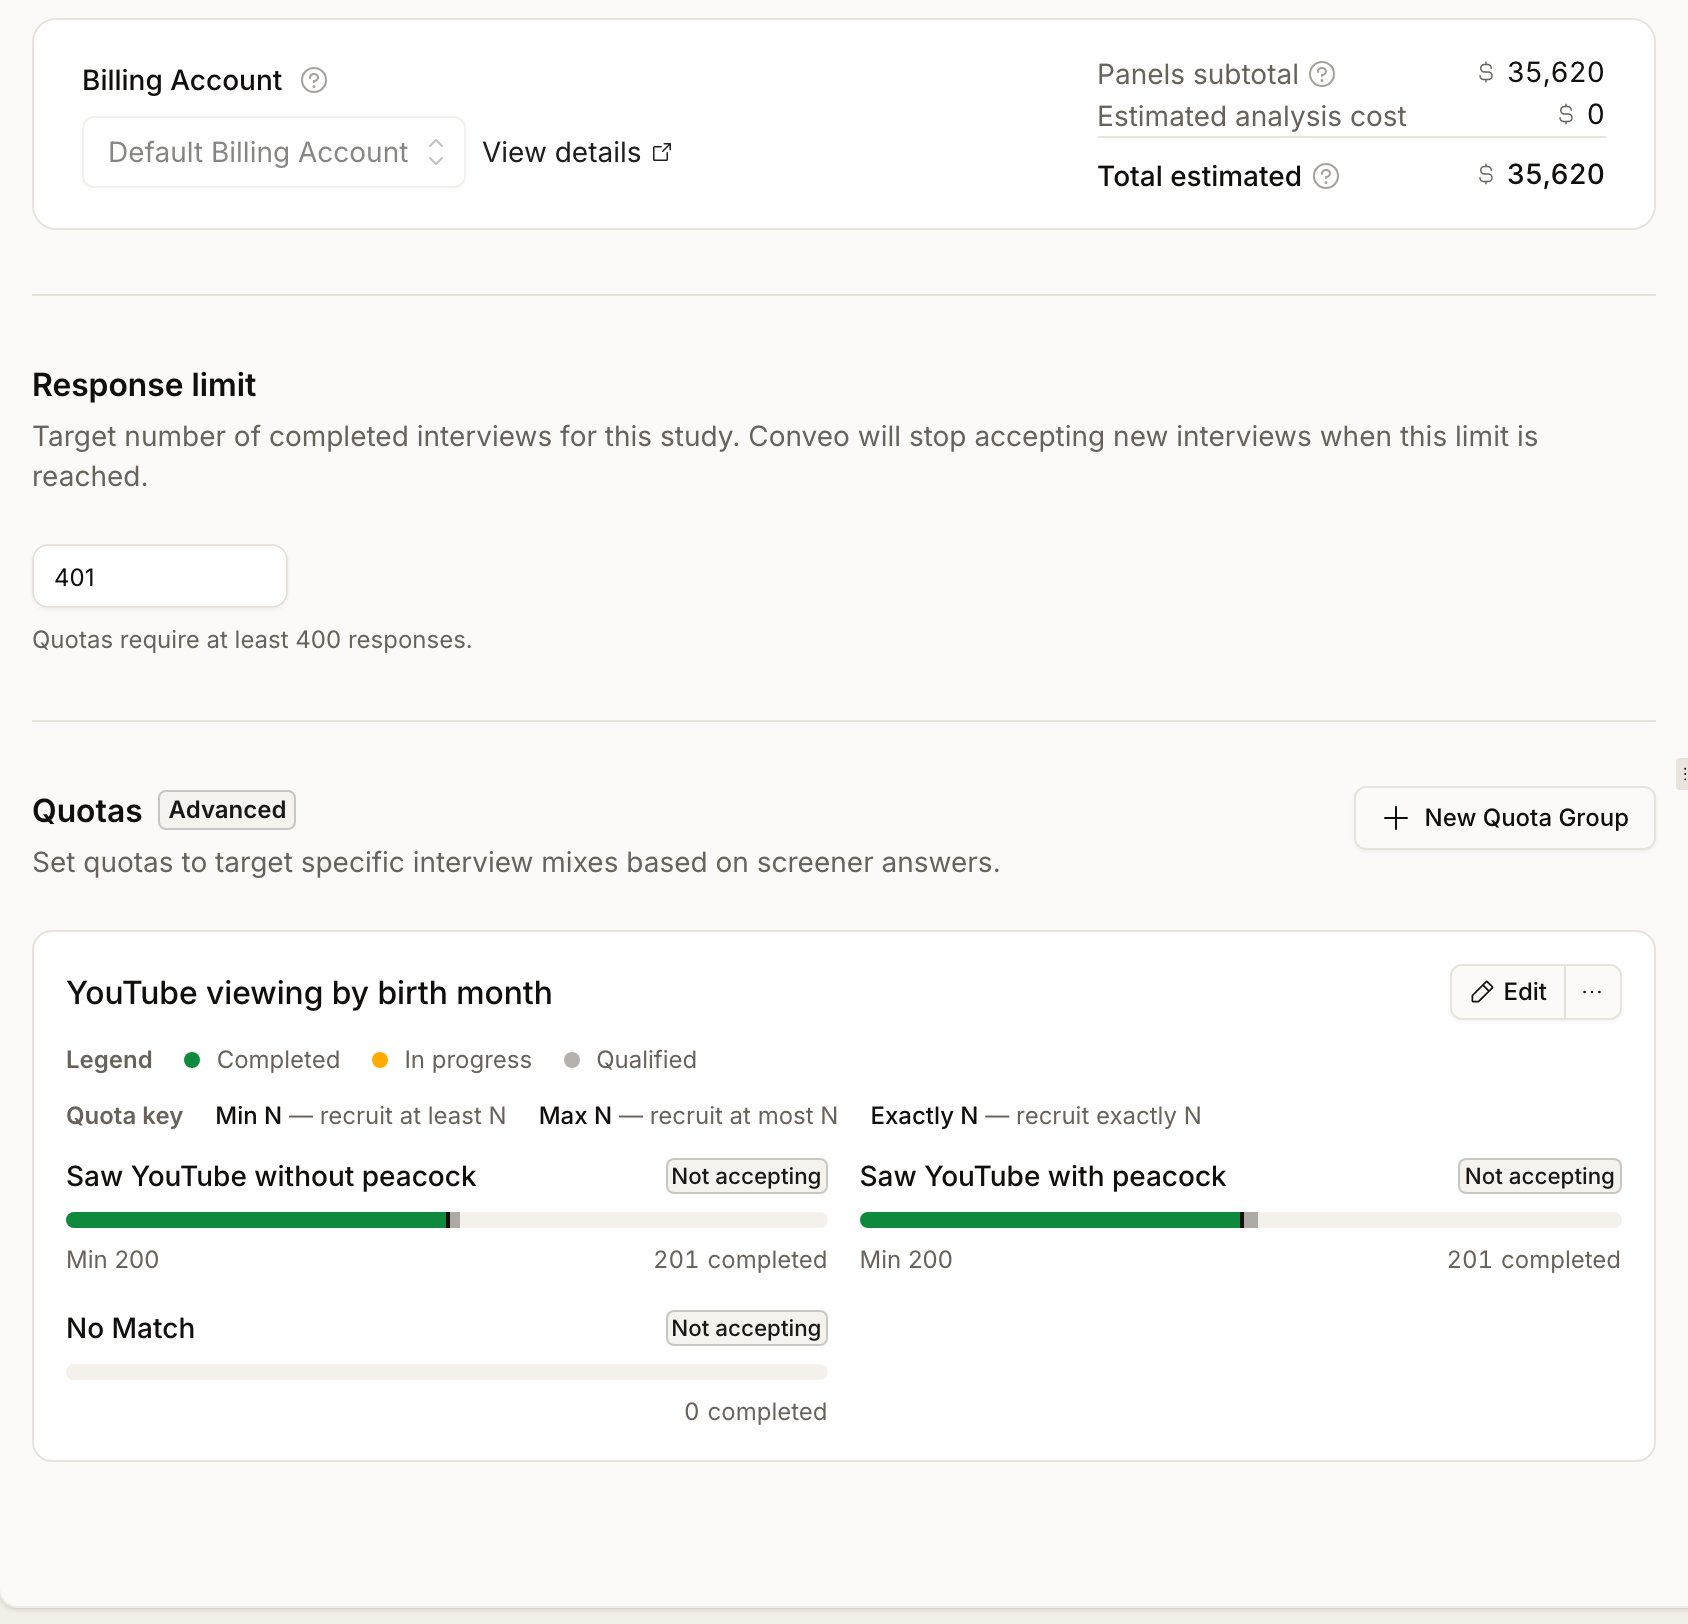Click the 0 completed text
This screenshot has width=1688, height=1624.
pos(756,1412)
